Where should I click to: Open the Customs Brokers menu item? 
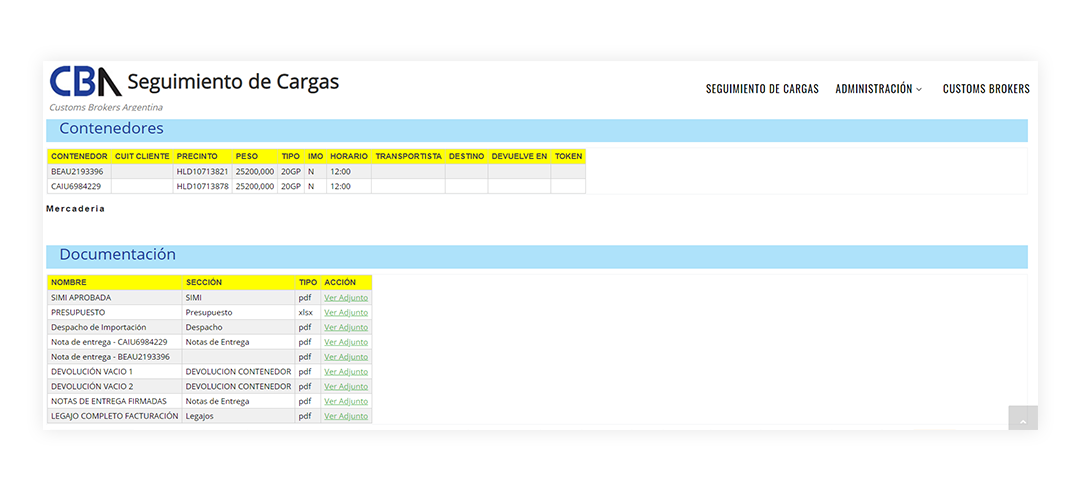click(985, 89)
